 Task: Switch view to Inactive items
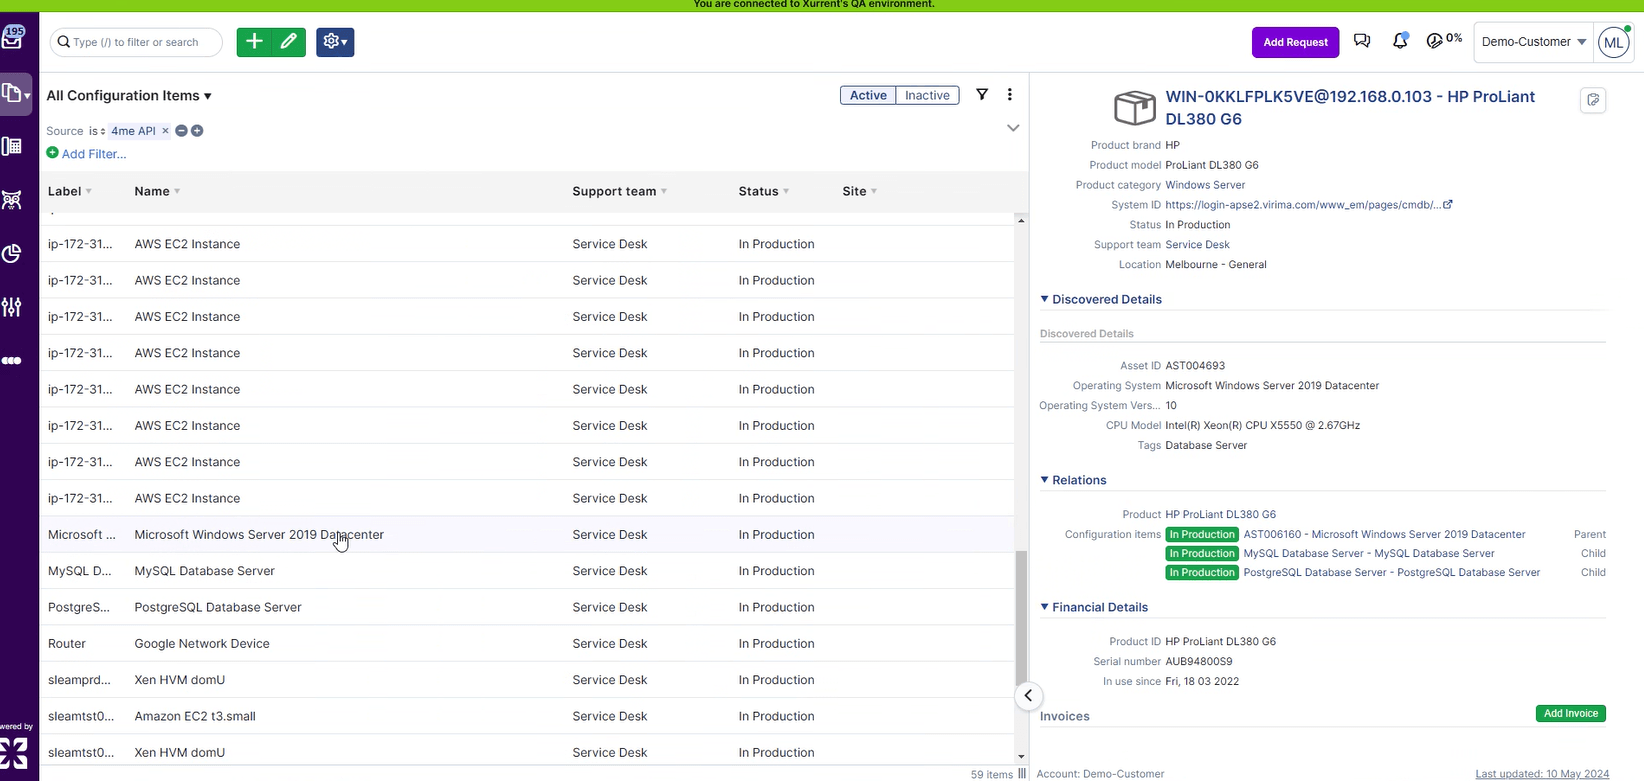pos(927,95)
